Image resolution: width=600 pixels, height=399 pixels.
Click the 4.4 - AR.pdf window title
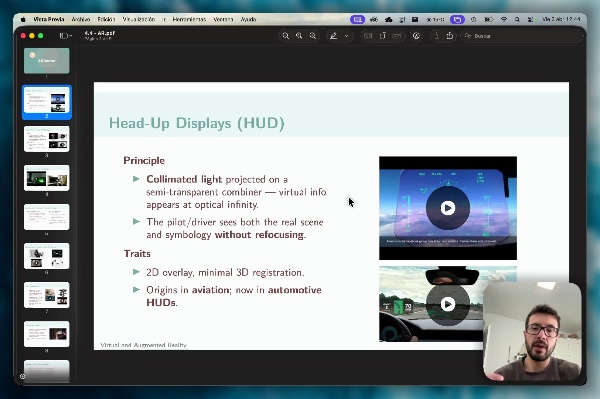click(99, 33)
